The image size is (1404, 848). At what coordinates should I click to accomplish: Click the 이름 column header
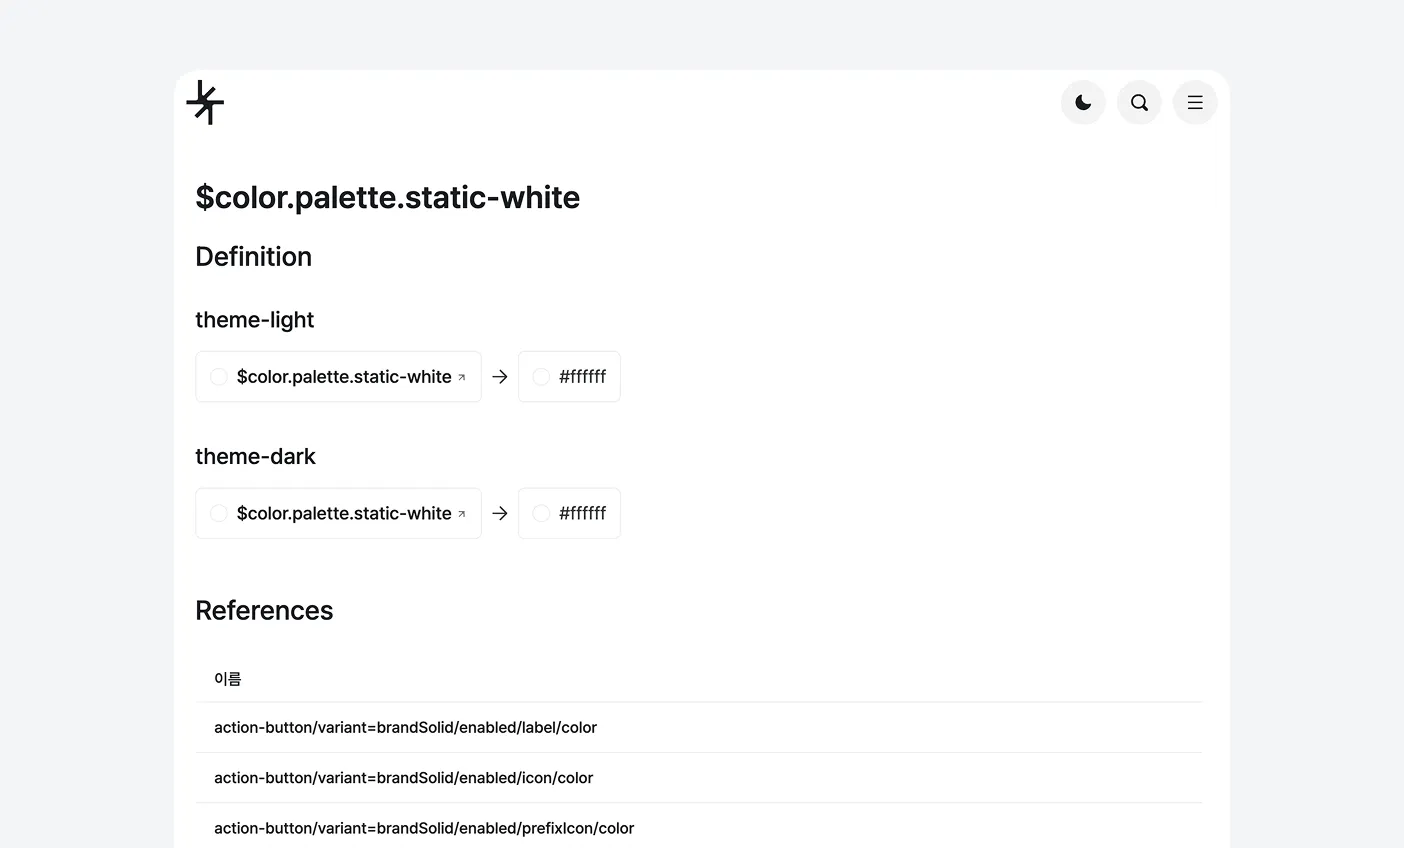click(x=228, y=679)
